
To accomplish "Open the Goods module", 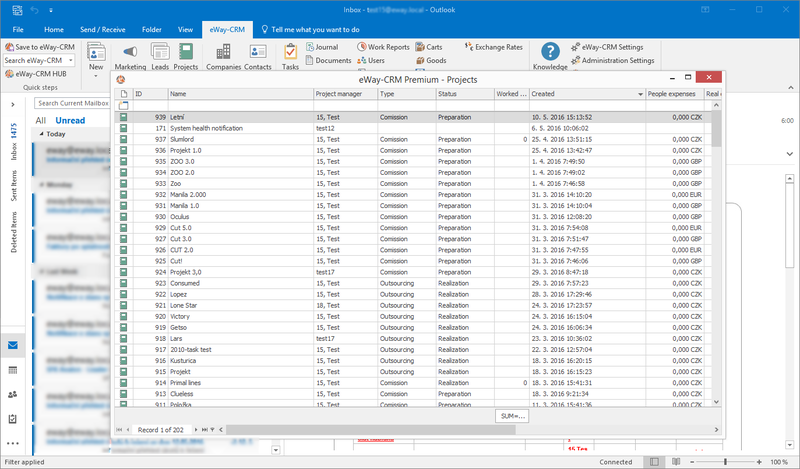I will (431, 60).
